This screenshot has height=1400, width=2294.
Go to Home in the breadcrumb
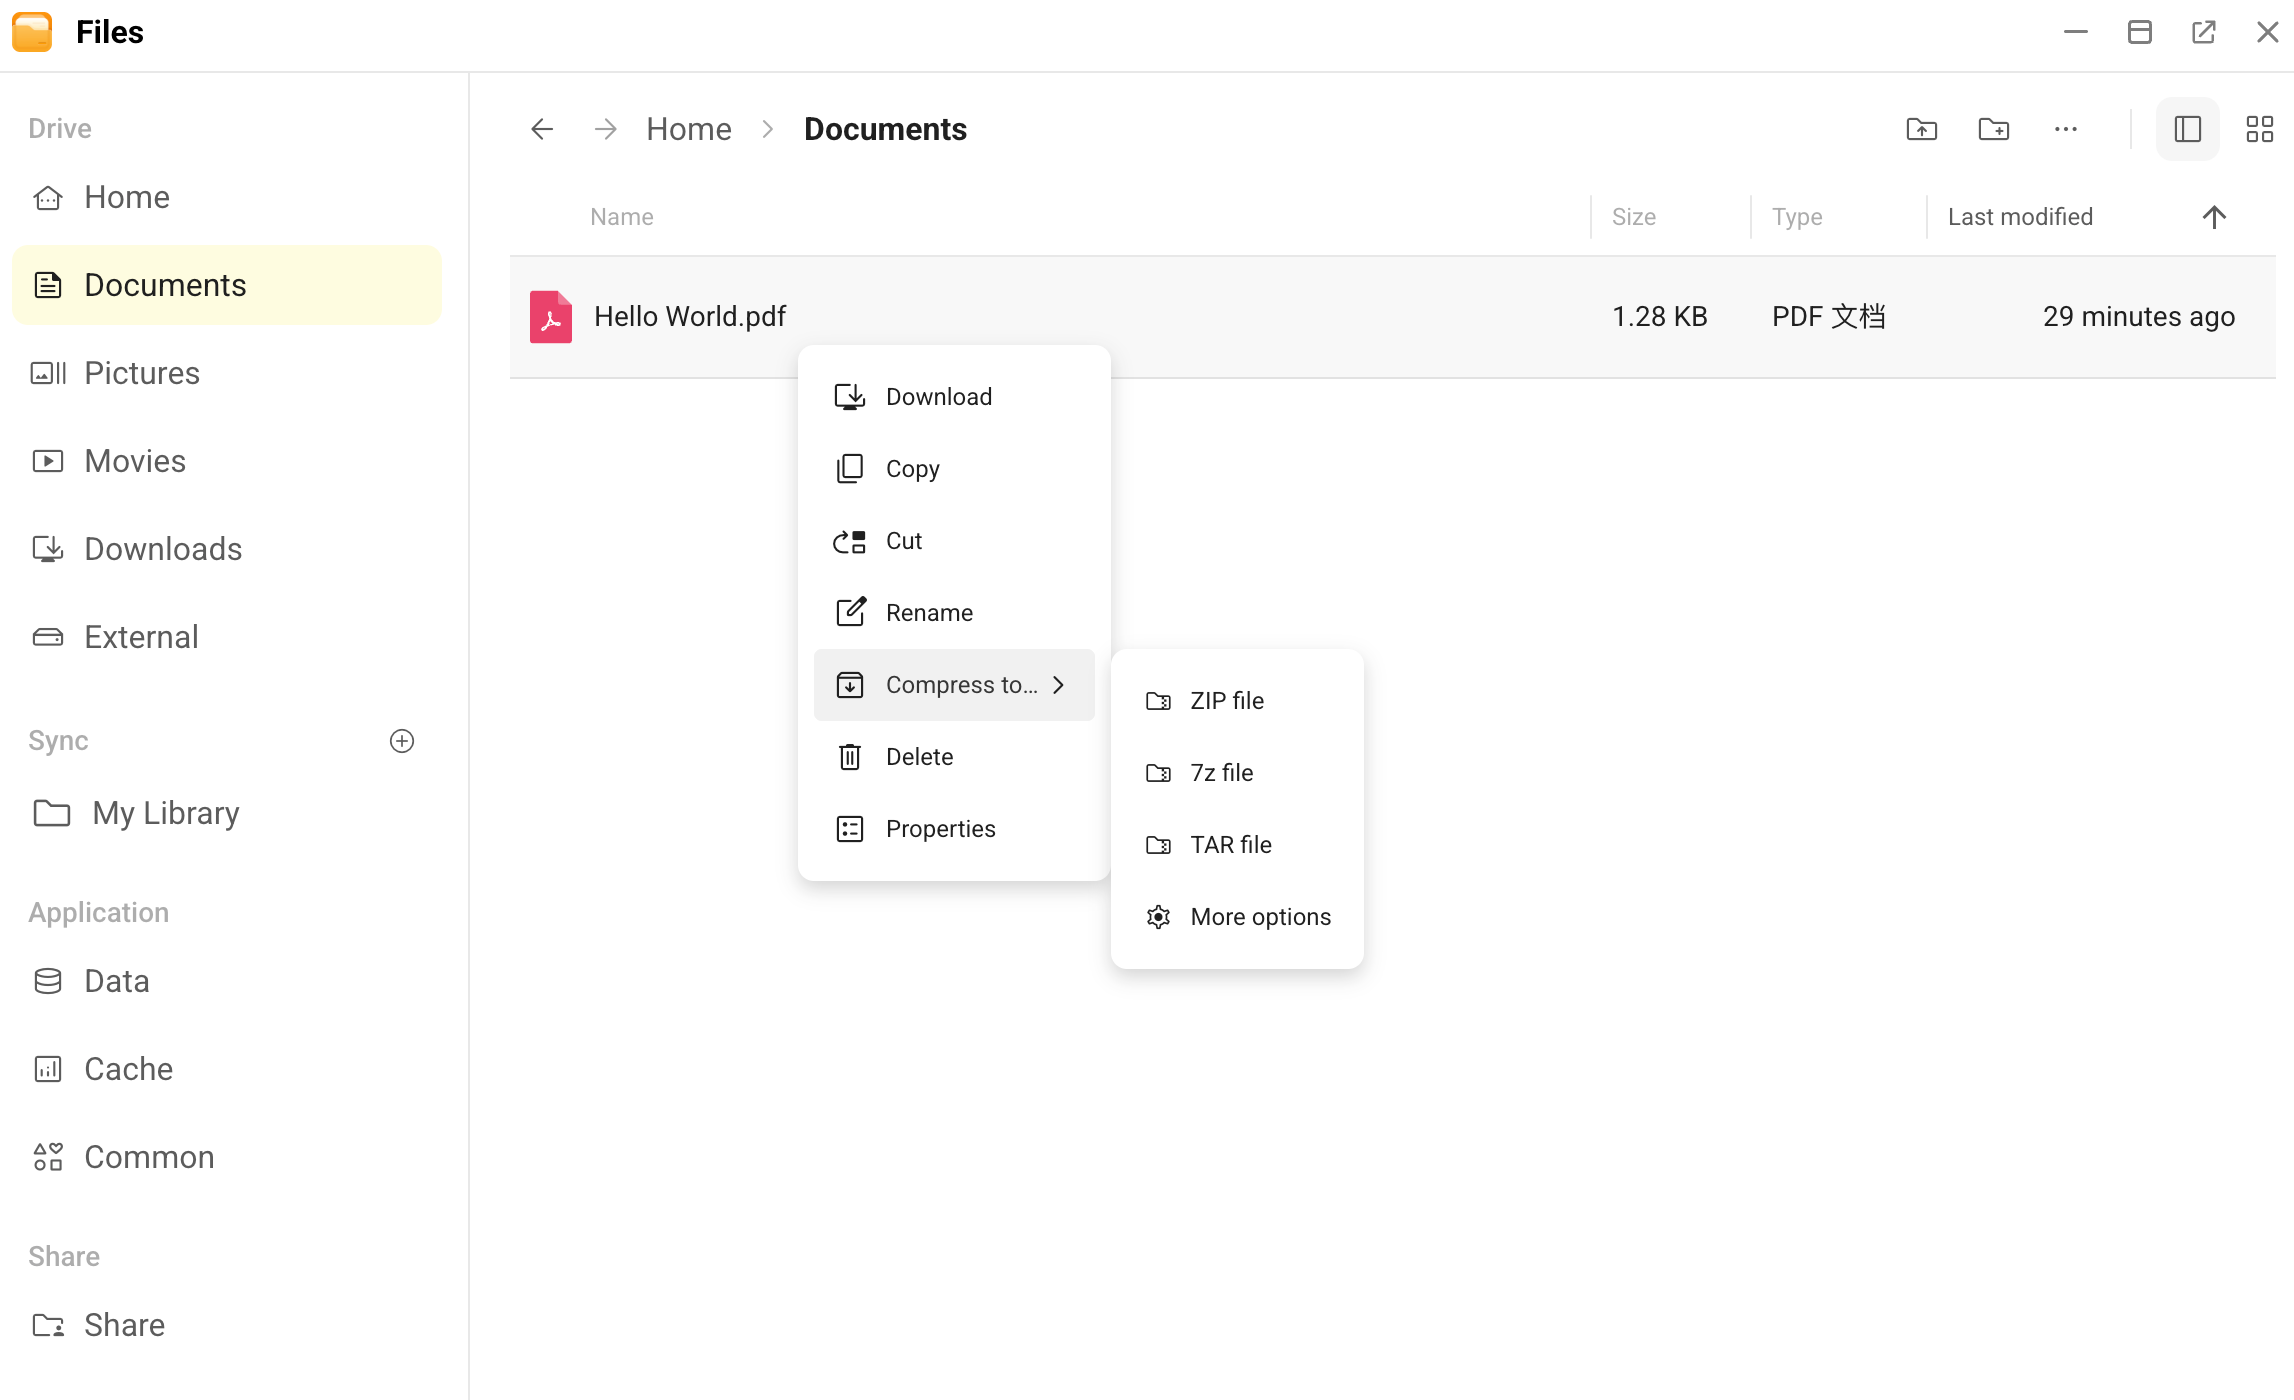[x=689, y=129]
